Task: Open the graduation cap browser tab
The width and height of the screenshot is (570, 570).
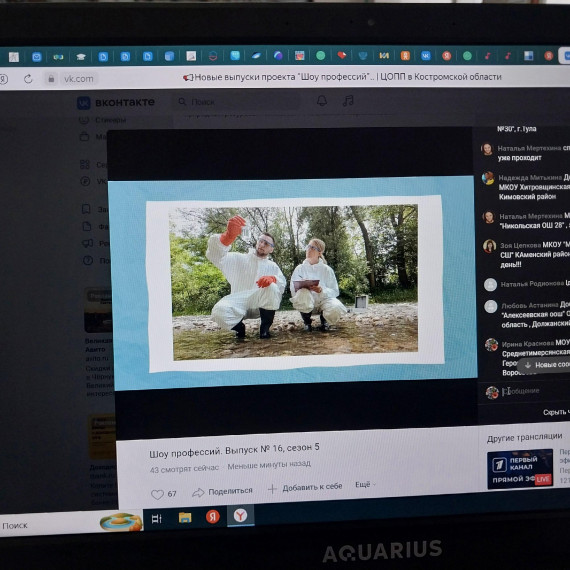Action: click(x=81, y=57)
